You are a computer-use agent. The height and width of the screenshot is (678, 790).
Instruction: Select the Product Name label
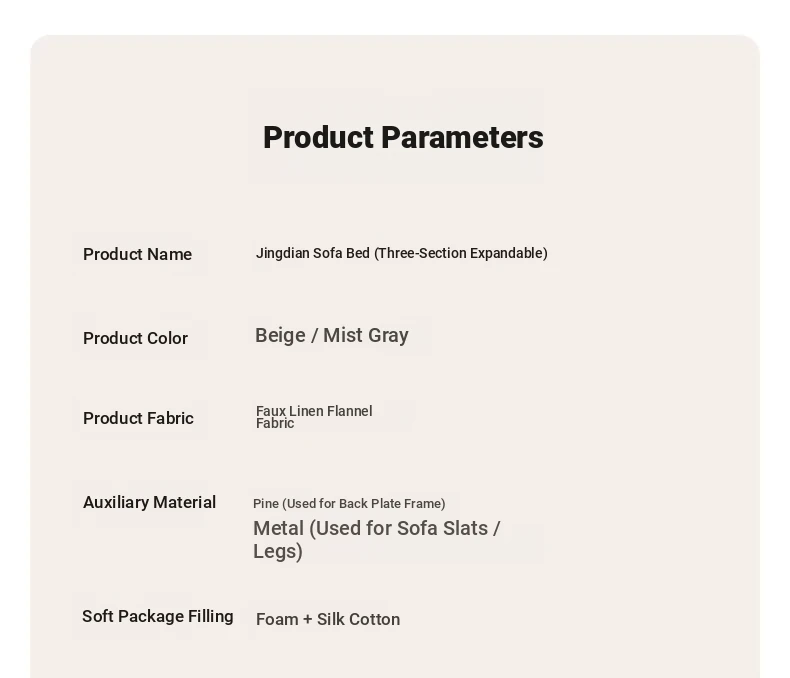click(x=138, y=254)
